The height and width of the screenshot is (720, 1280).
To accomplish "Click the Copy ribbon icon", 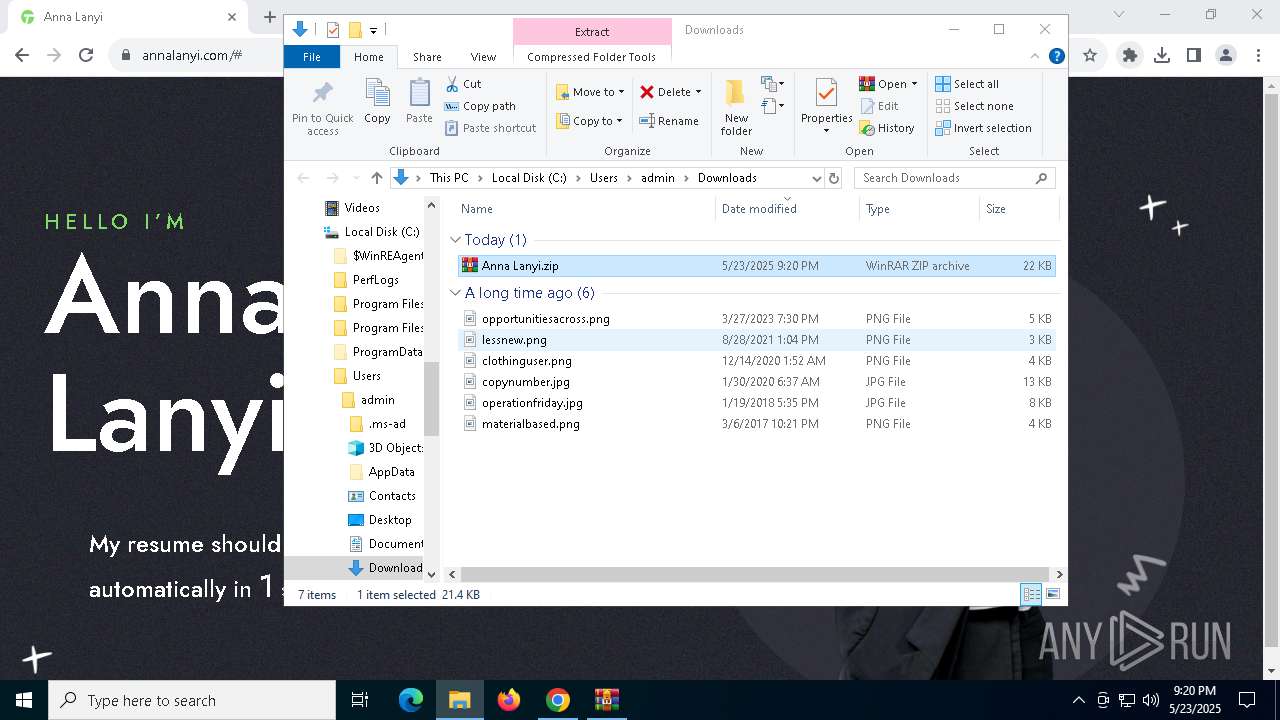I will coord(377,102).
